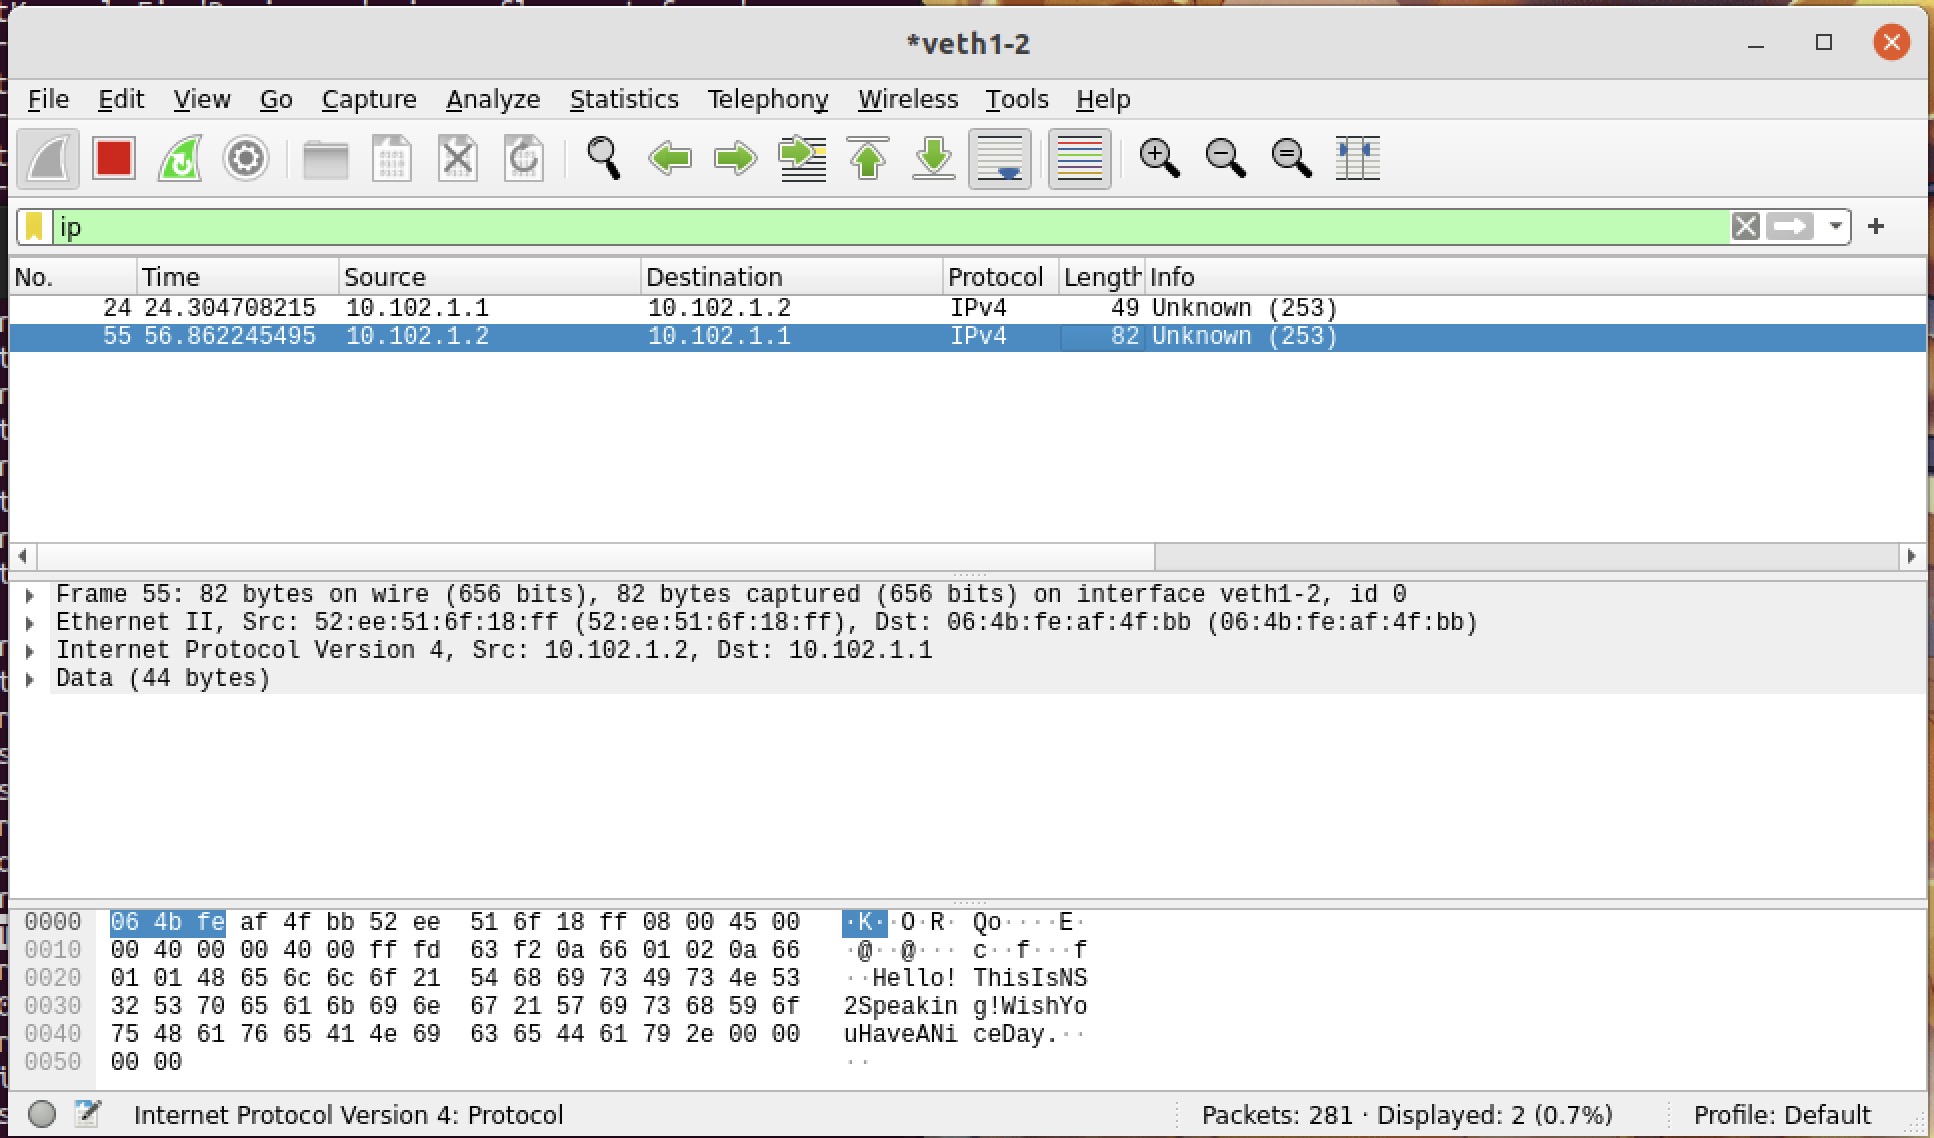Viewport: 1934px width, 1138px height.
Task: Apply the display filter with arrow button
Action: click(x=1790, y=227)
